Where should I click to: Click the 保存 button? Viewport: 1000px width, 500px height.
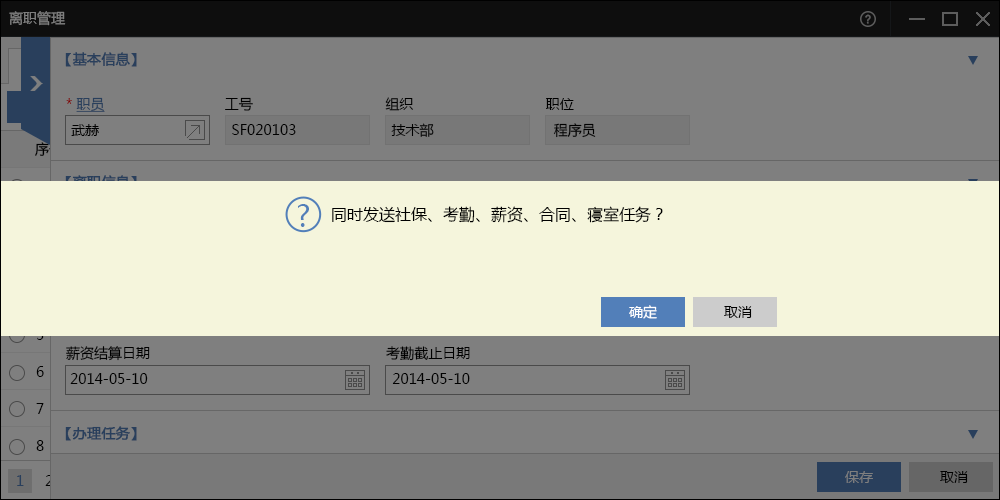(858, 477)
